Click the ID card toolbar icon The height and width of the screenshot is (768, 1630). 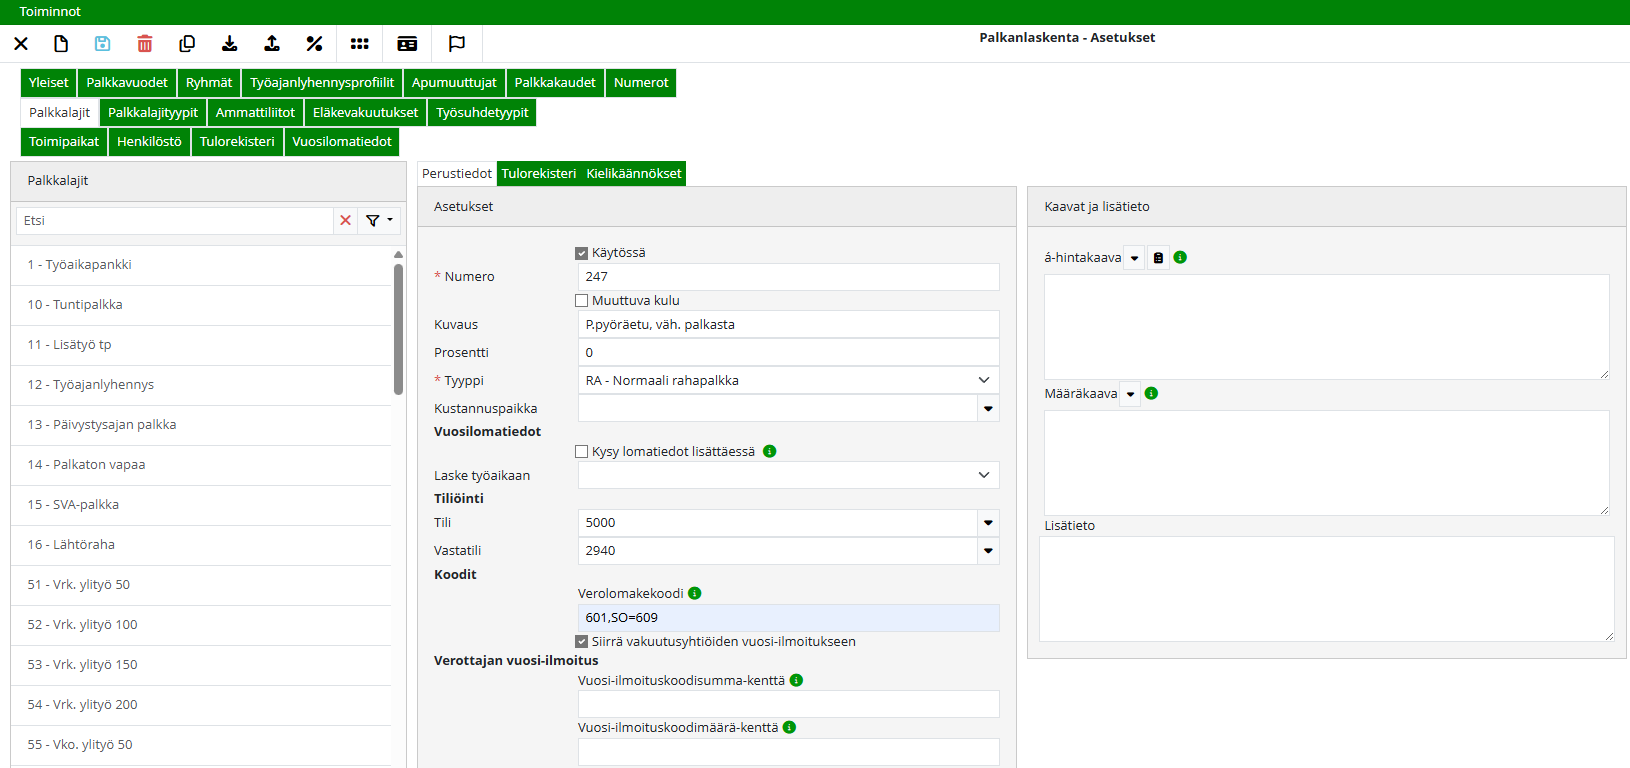pyautogui.click(x=407, y=43)
